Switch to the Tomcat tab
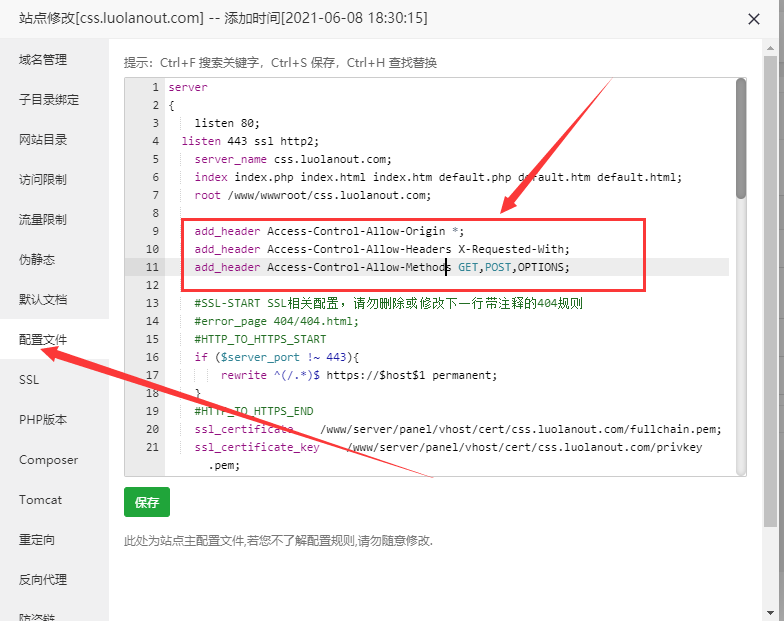Viewport: 784px width, 621px height. (40, 500)
